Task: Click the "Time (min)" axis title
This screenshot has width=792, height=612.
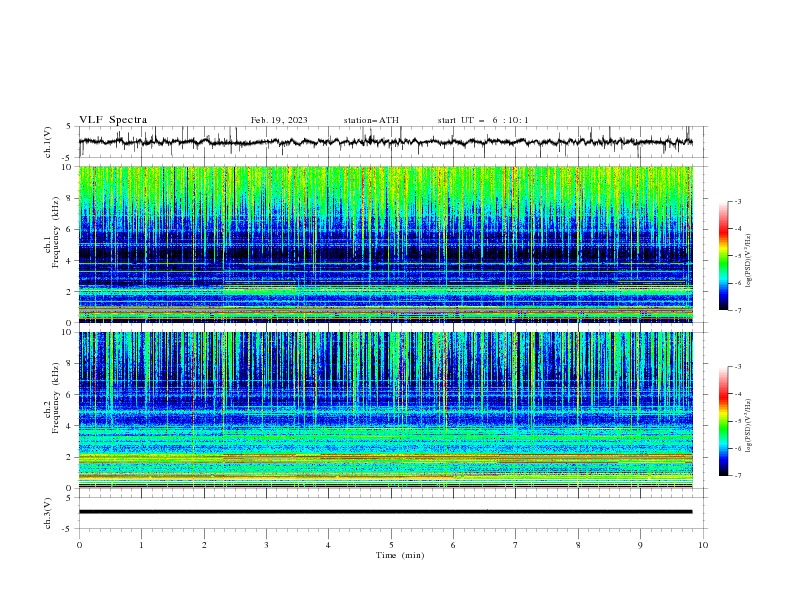Action: click(x=400, y=555)
